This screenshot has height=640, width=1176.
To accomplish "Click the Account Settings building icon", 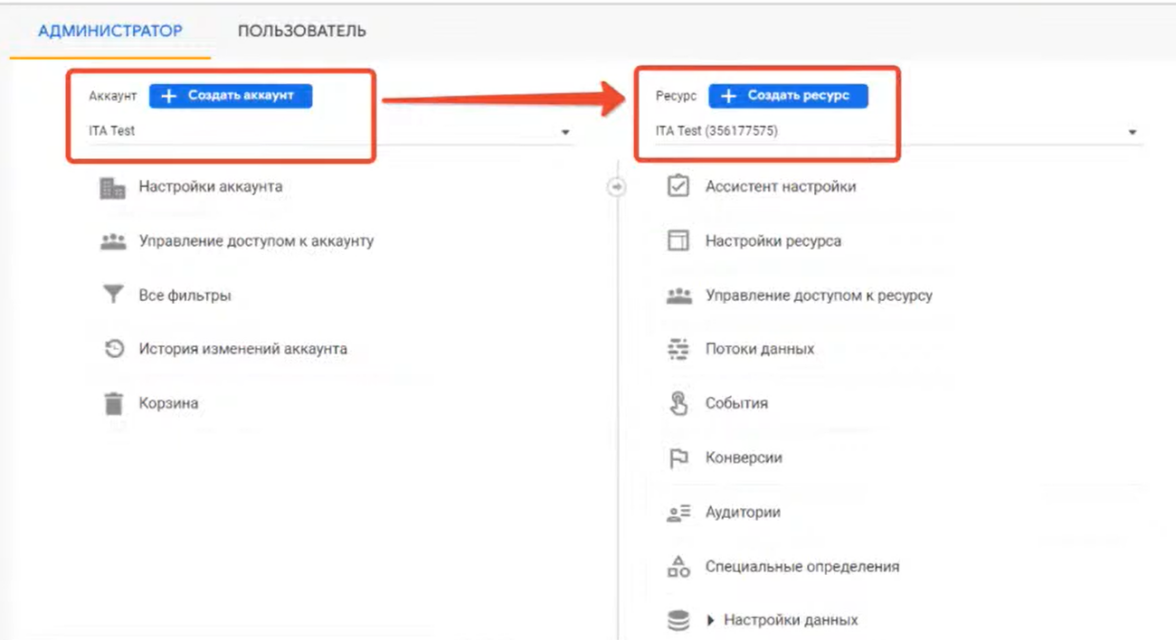I will [113, 187].
